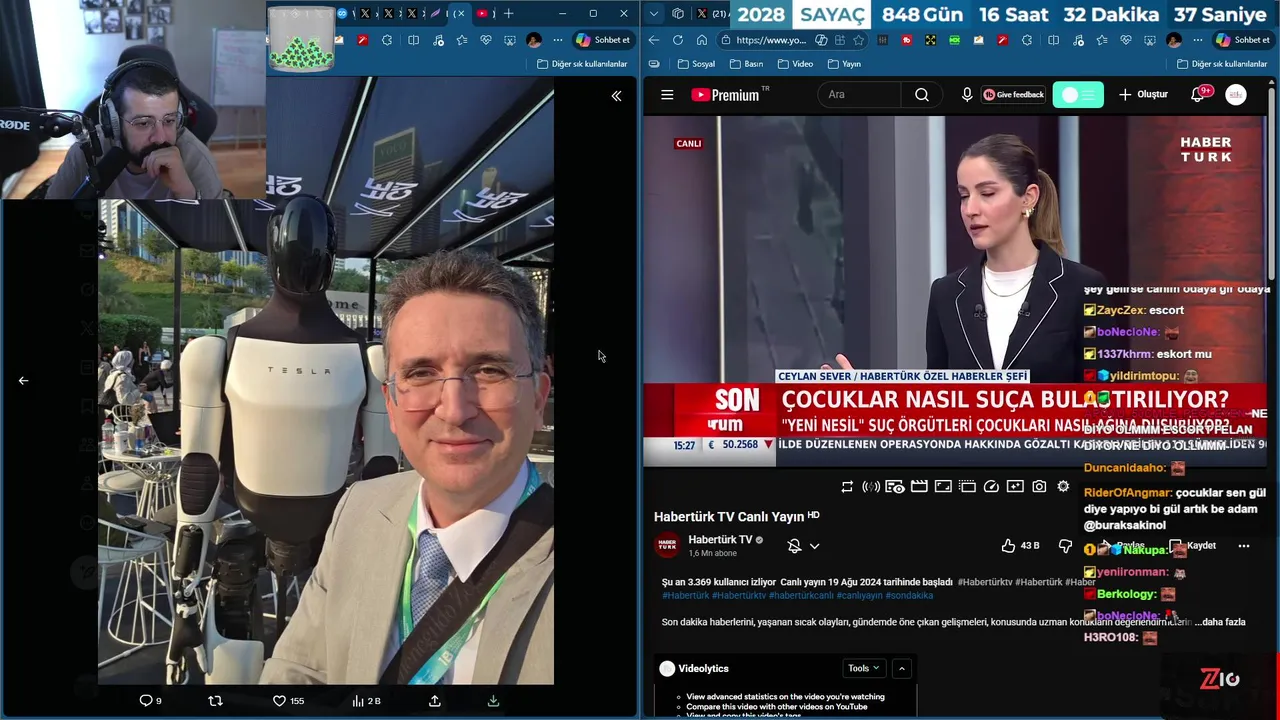Viewport: 1280px width, 720px height.
Task: Go to home page in right browser
Action: [x=702, y=40]
